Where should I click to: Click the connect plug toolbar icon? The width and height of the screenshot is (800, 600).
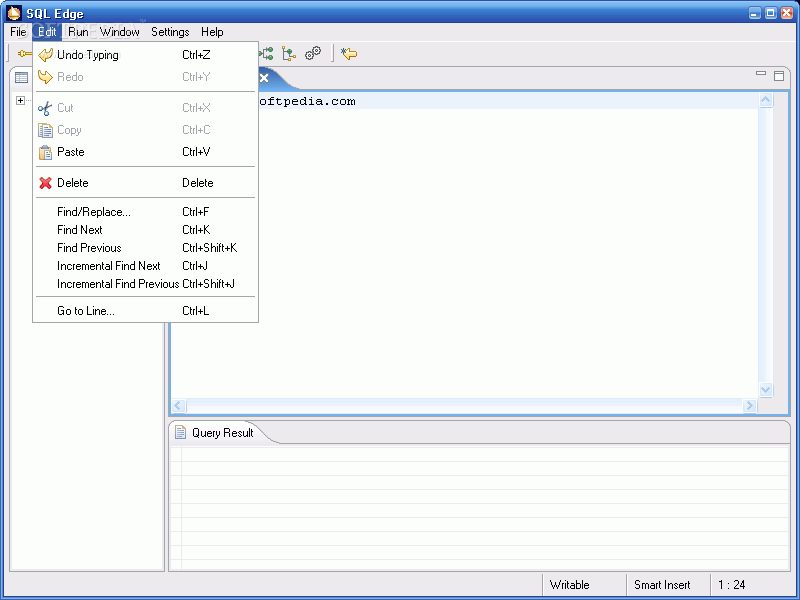[23, 54]
